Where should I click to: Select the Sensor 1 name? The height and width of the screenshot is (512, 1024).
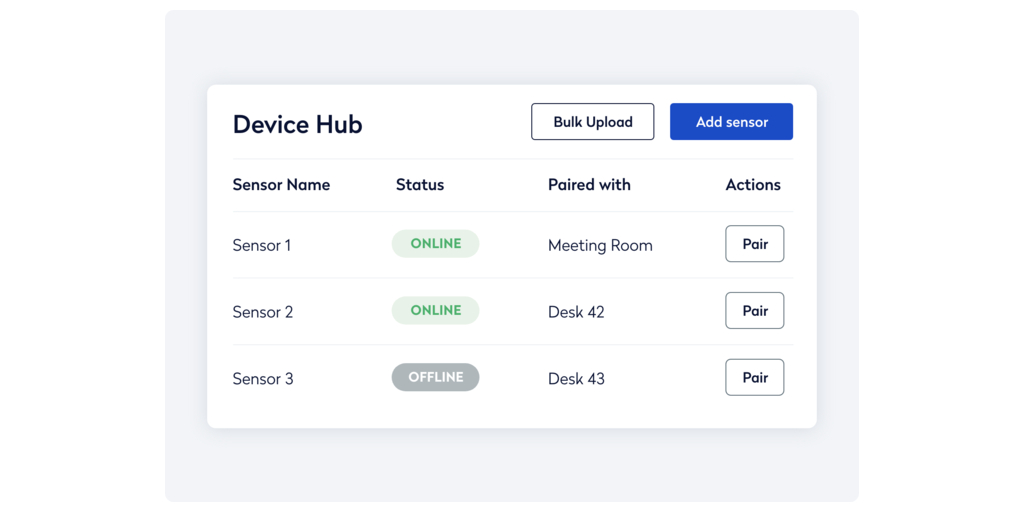262,245
